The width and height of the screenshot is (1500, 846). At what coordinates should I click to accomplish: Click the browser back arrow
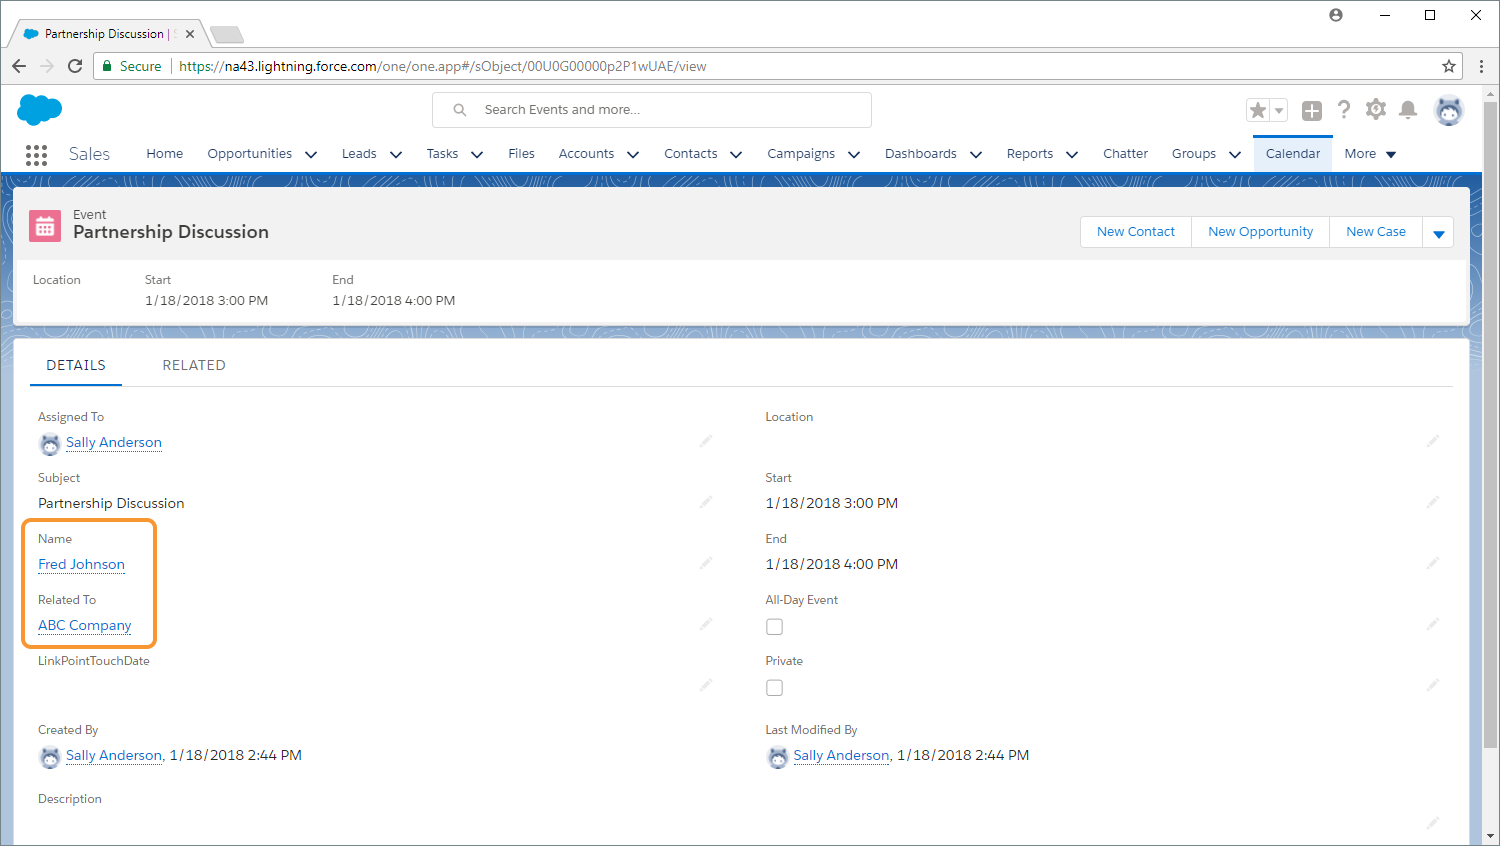pyautogui.click(x=19, y=66)
